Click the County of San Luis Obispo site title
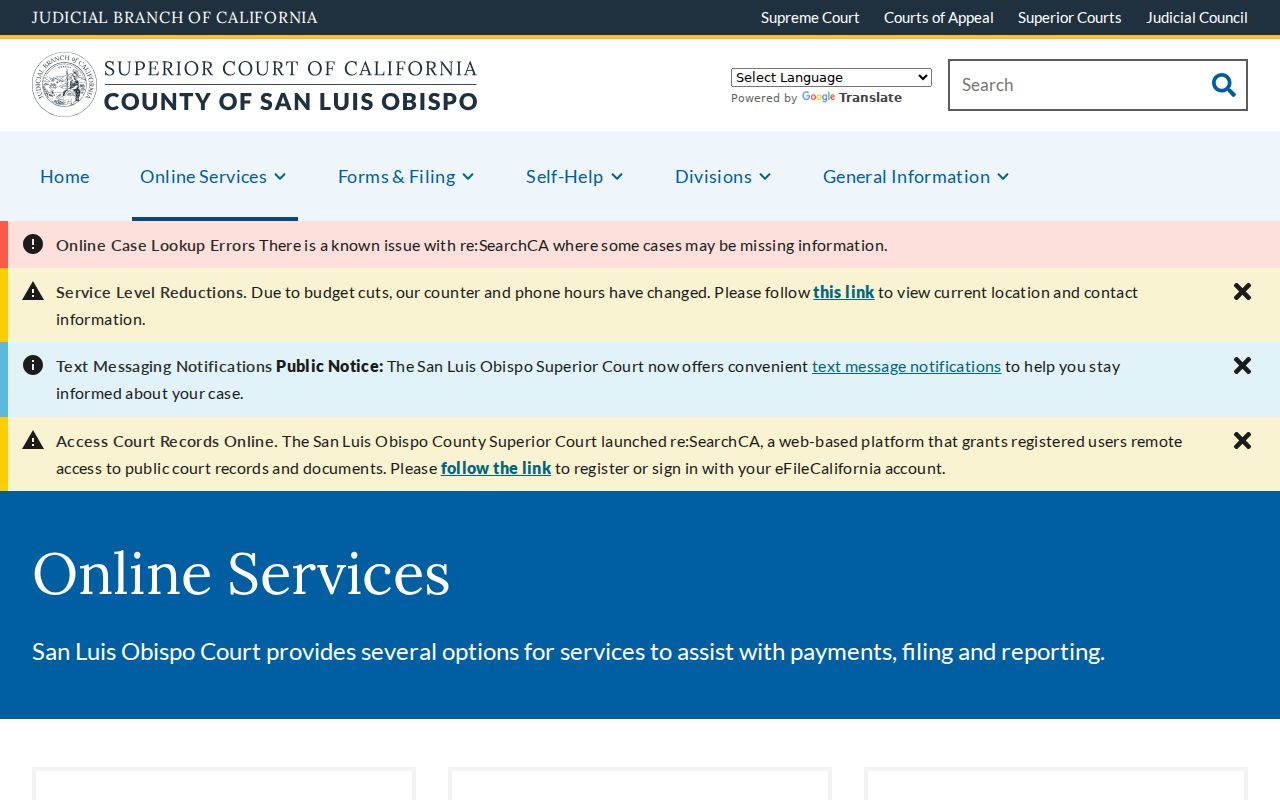Viewport: 1280px width, 800px height. click(291, 101)
